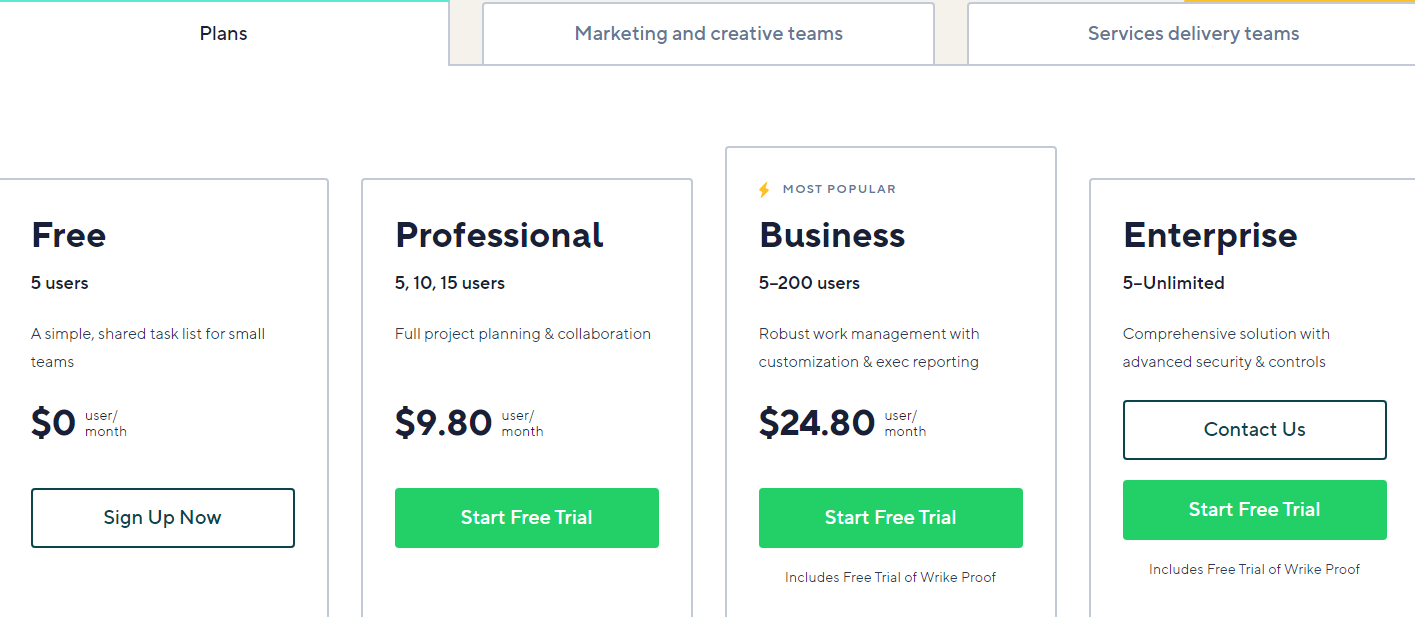The height and width of the screenshot is (617, 1415).
Task: Switch to the Plans tab
Action: coord(223,33)
